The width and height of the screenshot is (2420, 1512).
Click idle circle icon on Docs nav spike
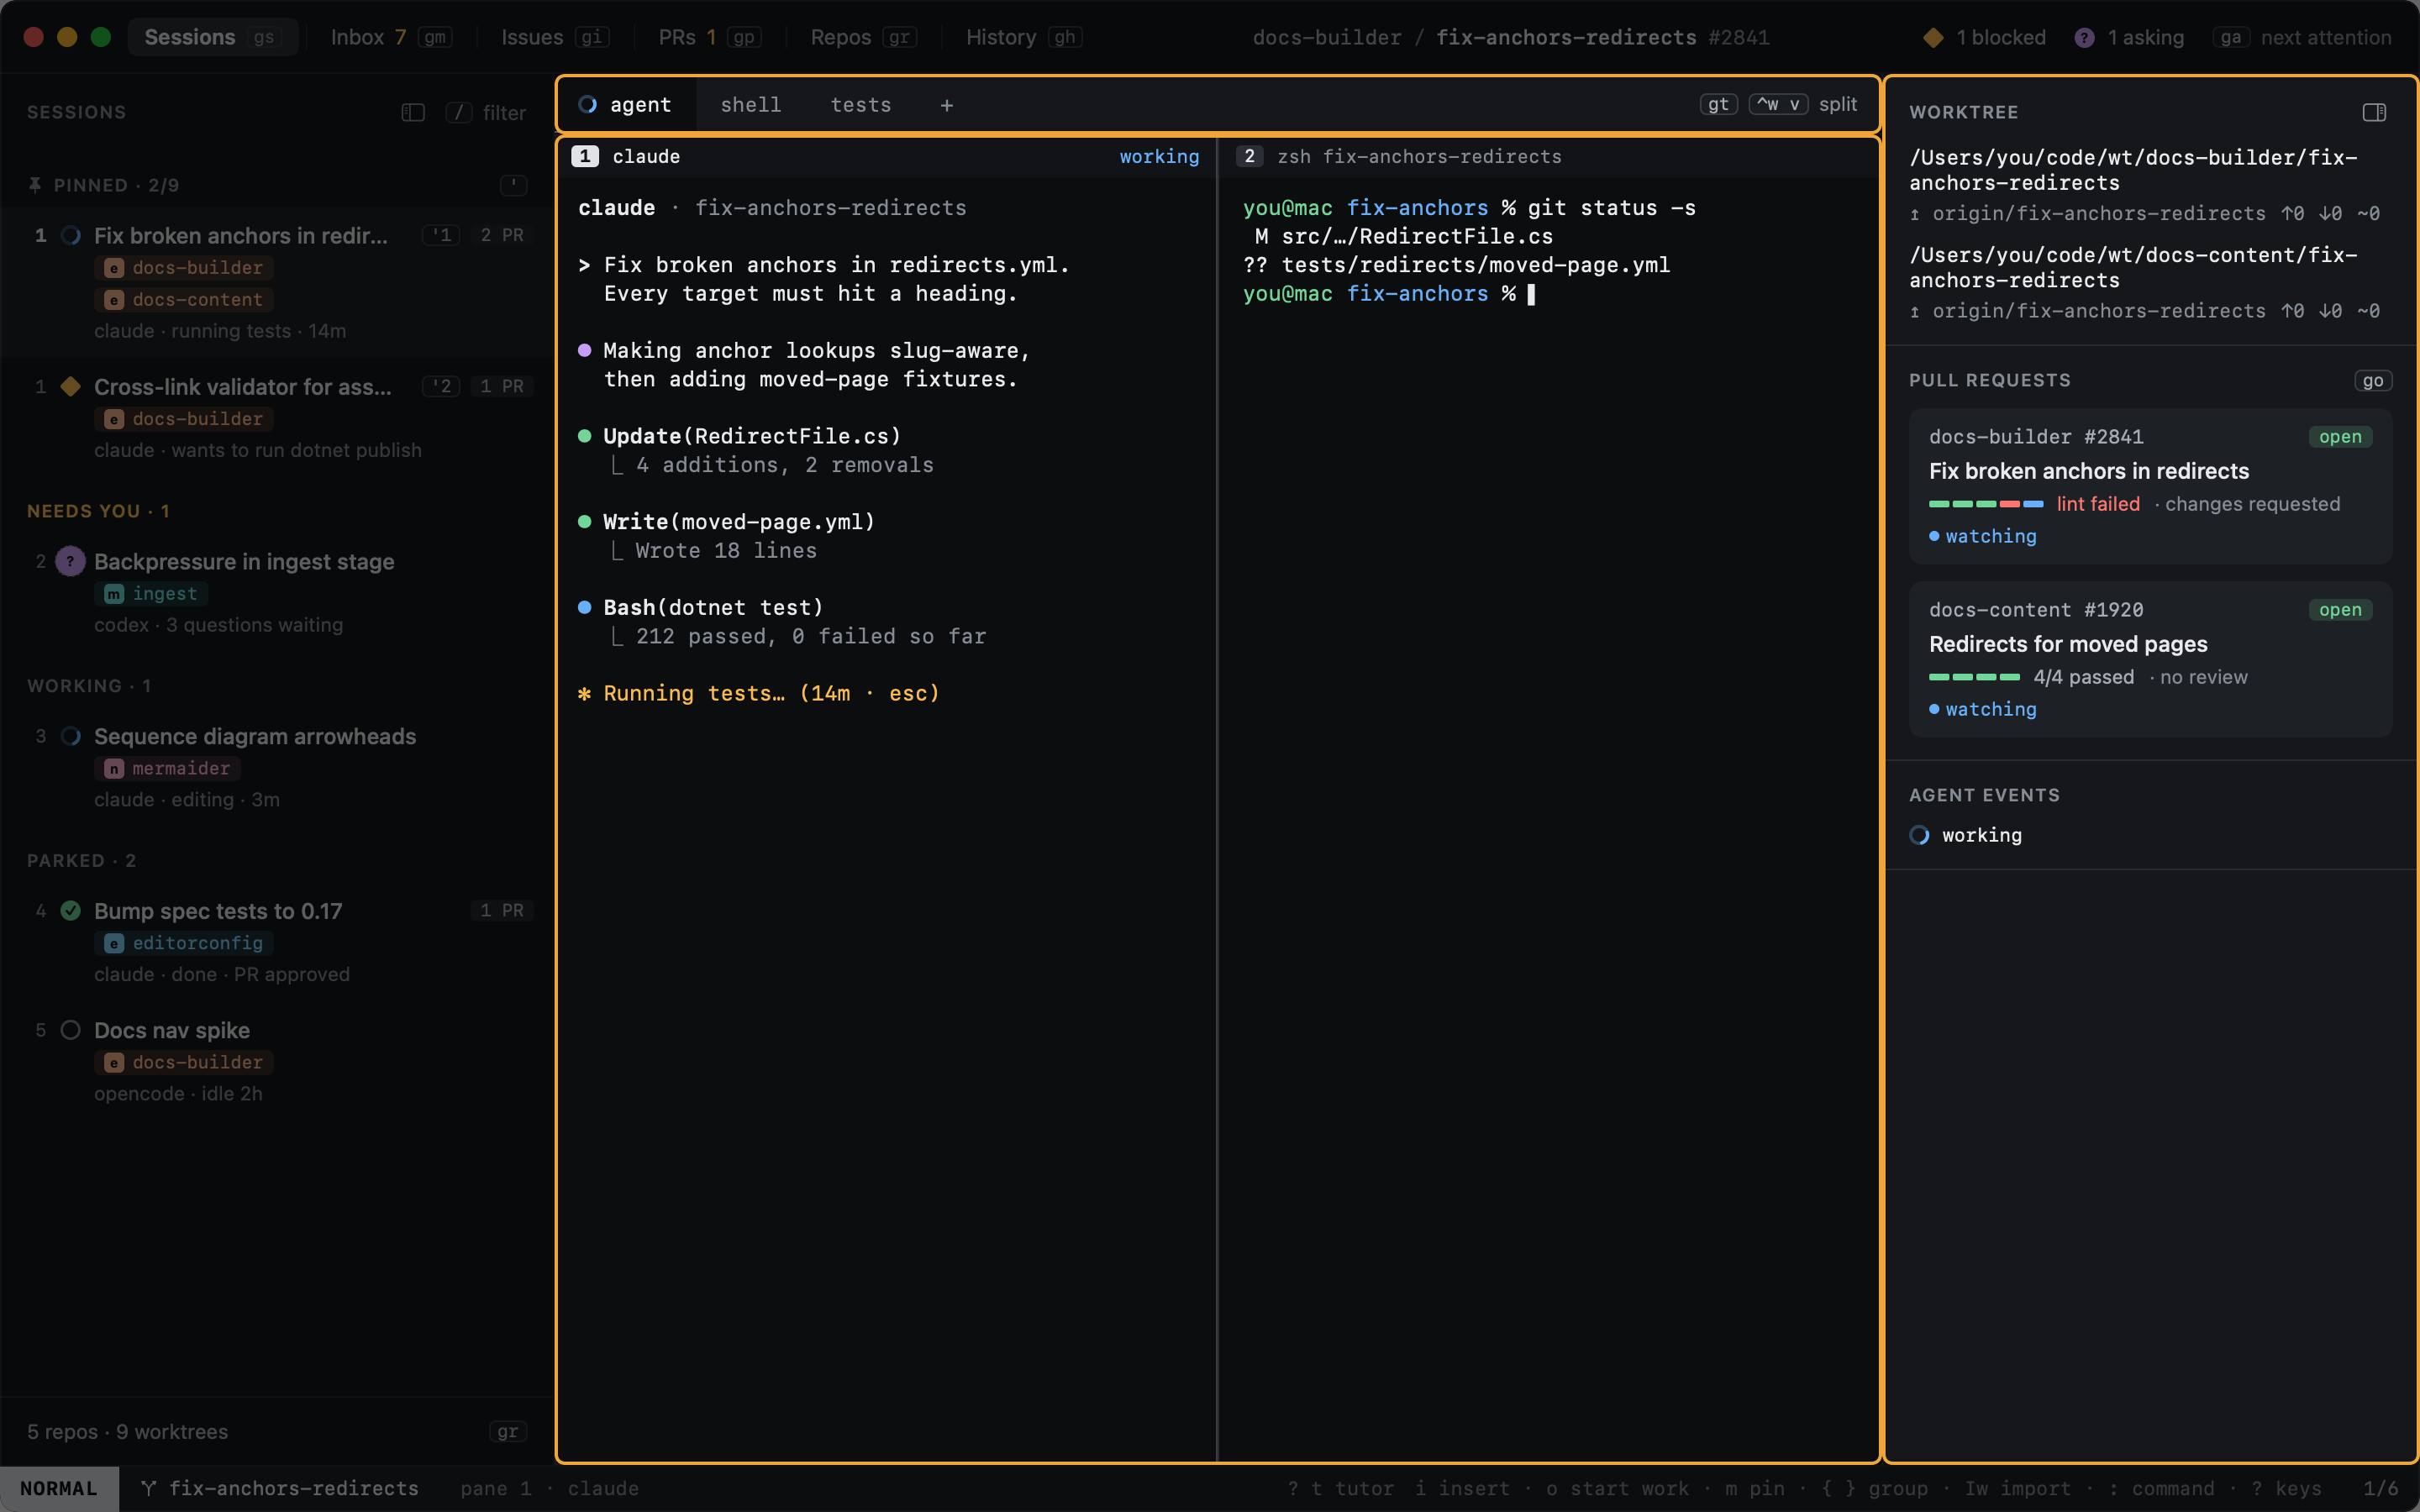click(70, 1030)
